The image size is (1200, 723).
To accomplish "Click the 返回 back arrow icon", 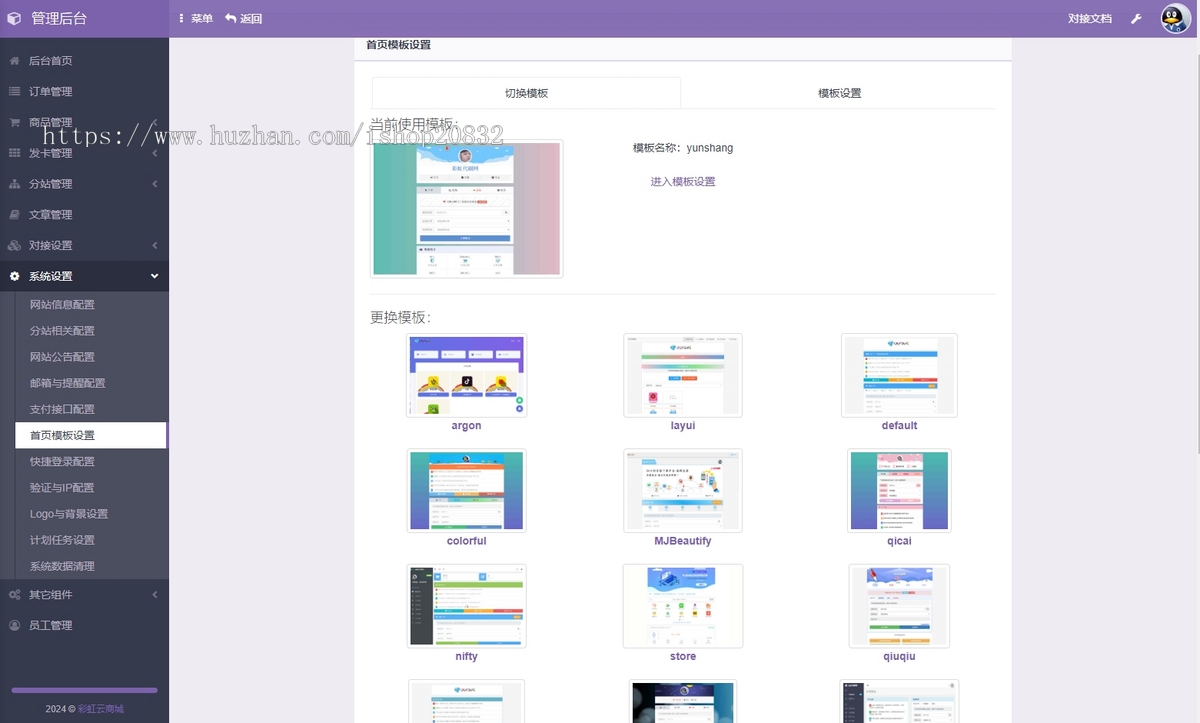I will click(230, 19).
